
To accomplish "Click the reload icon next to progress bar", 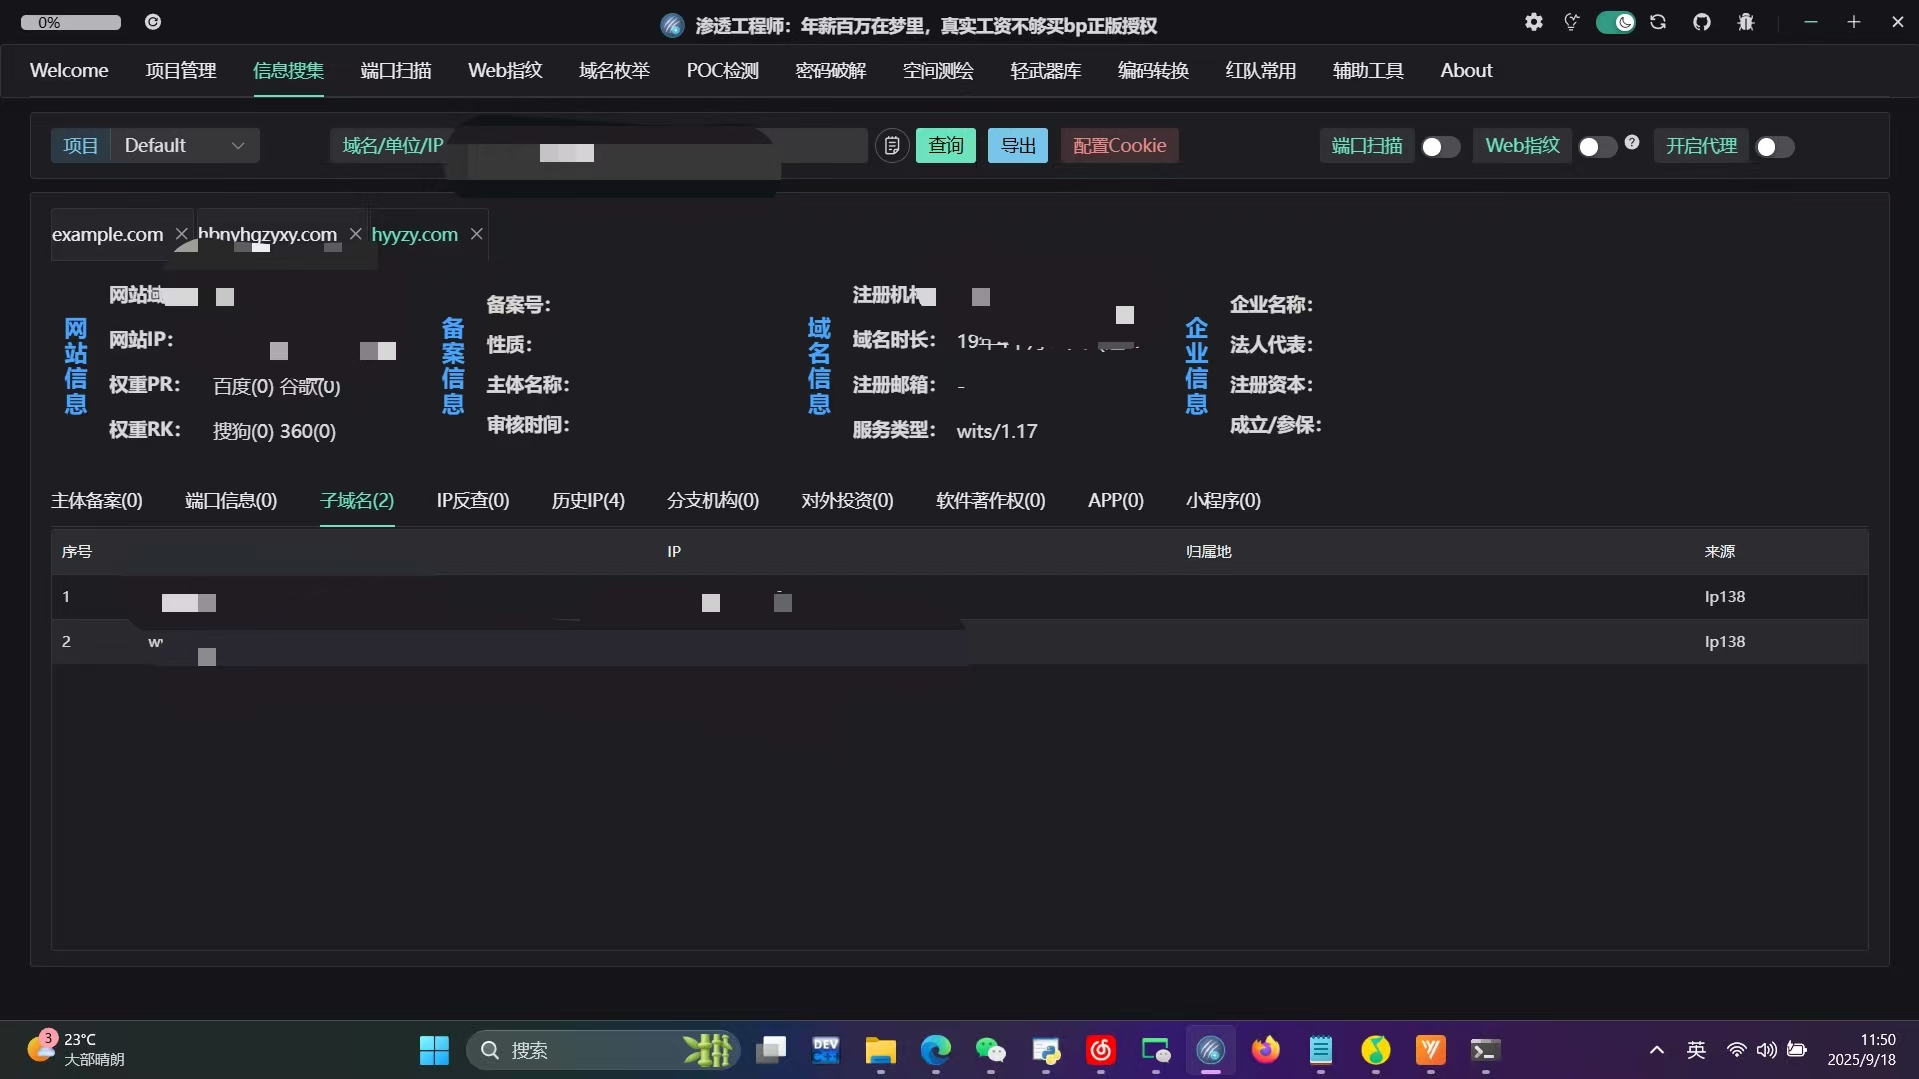I will coord(153,22).
